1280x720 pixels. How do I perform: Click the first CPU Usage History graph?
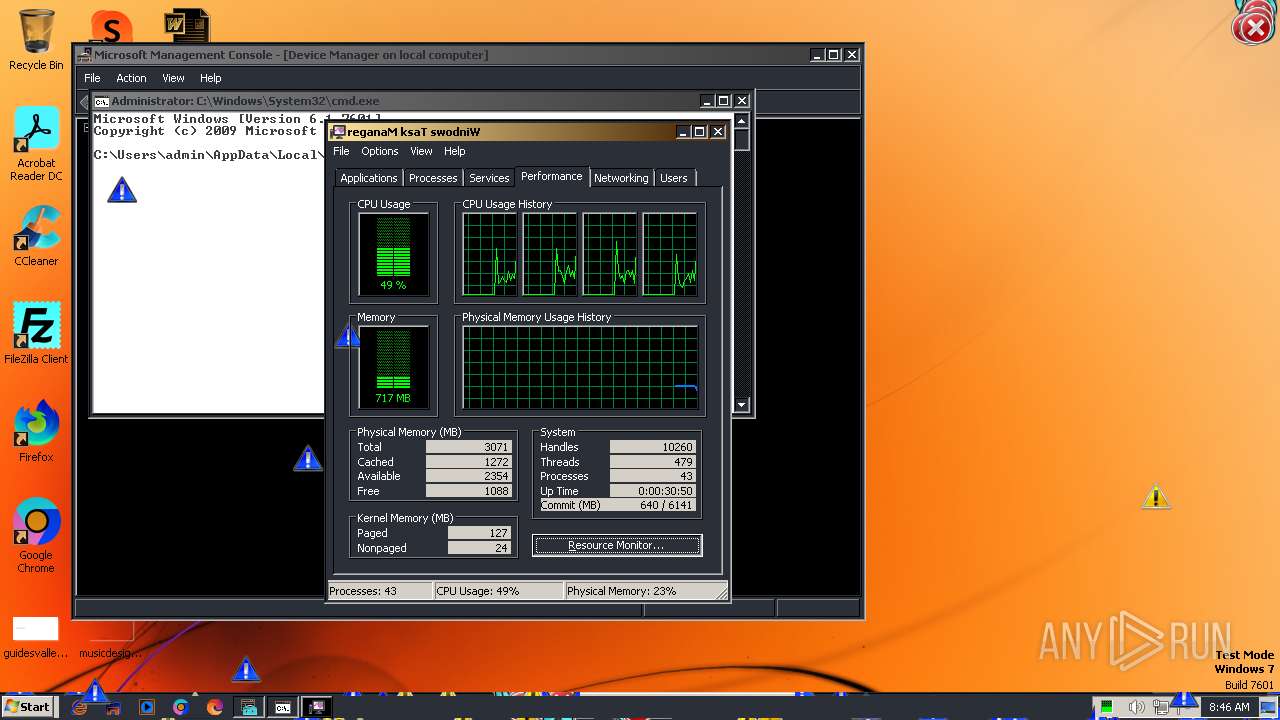(490, 254)
